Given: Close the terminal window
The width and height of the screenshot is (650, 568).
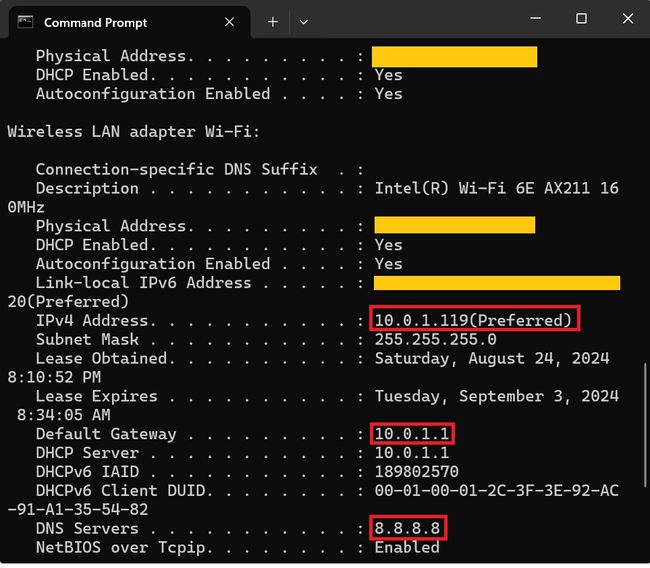Looking at the screenshot, I should point(627,19).
